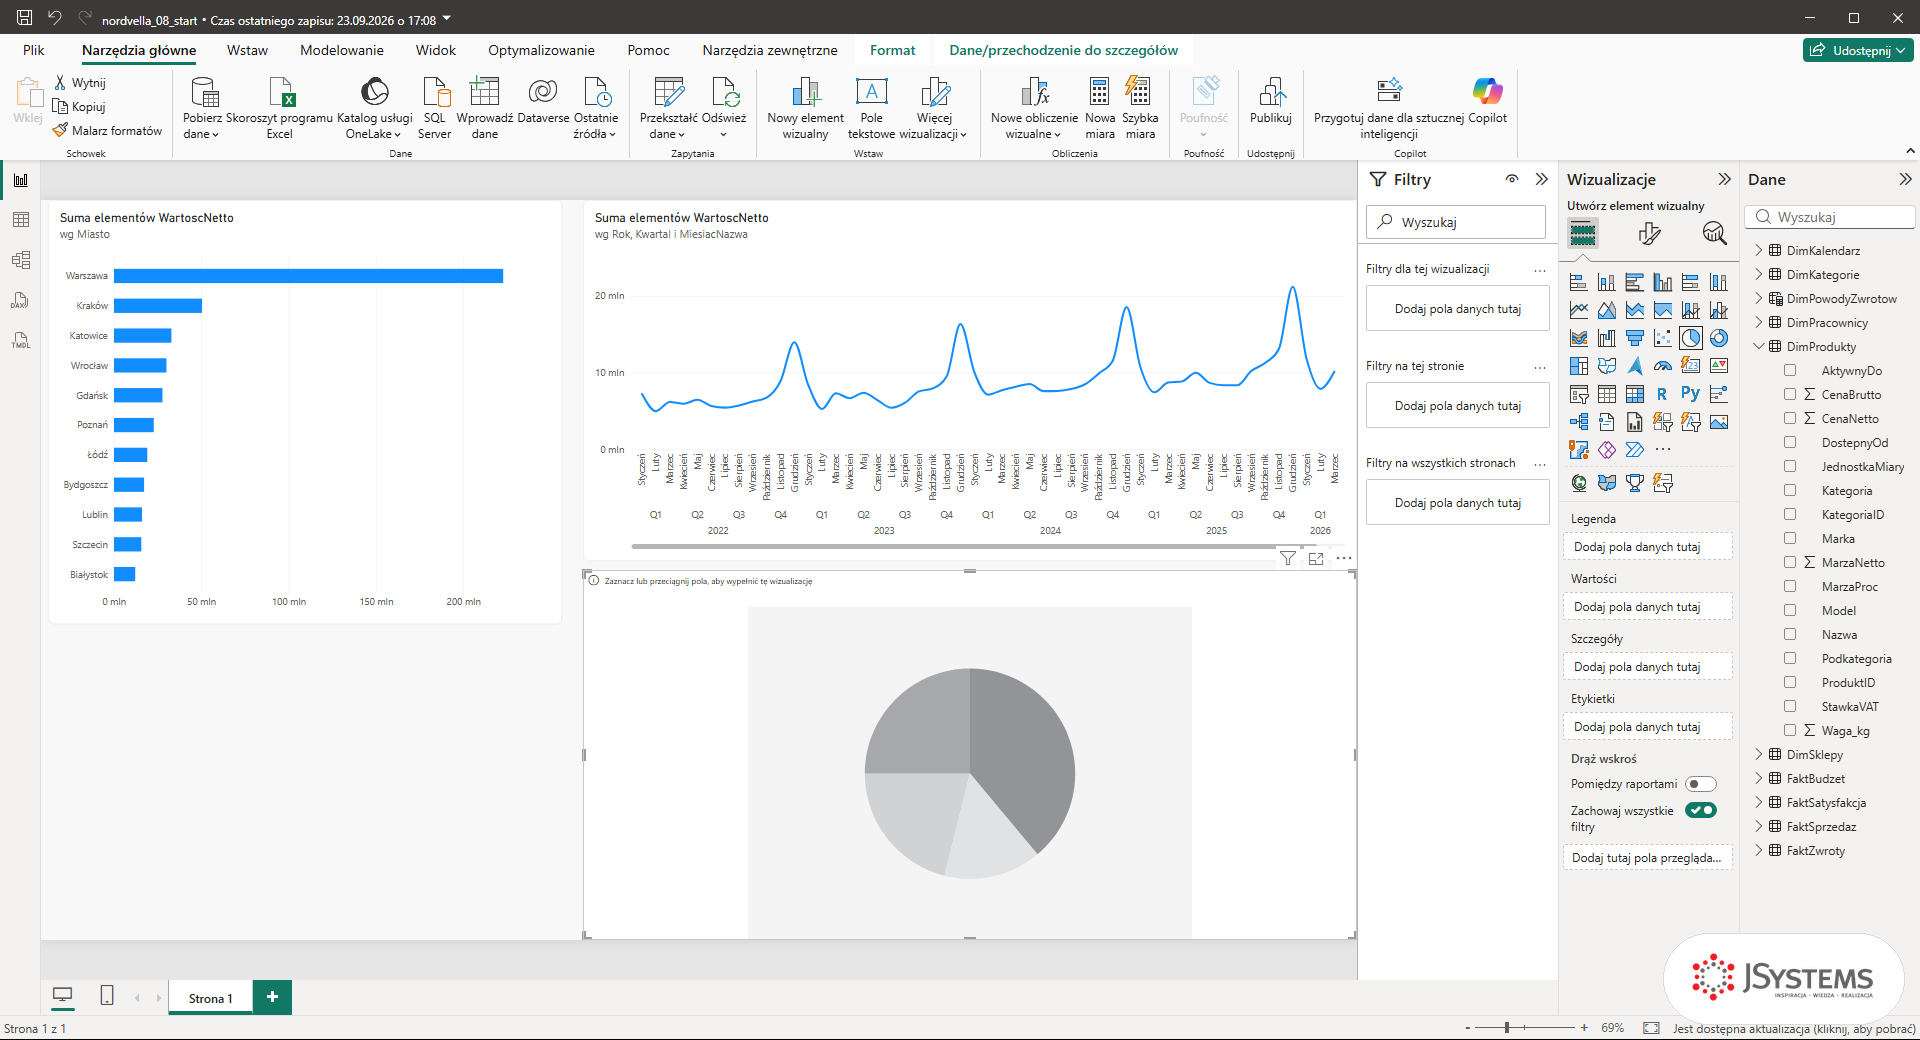Click the Udostępnij button

(x=1858, y=50)
